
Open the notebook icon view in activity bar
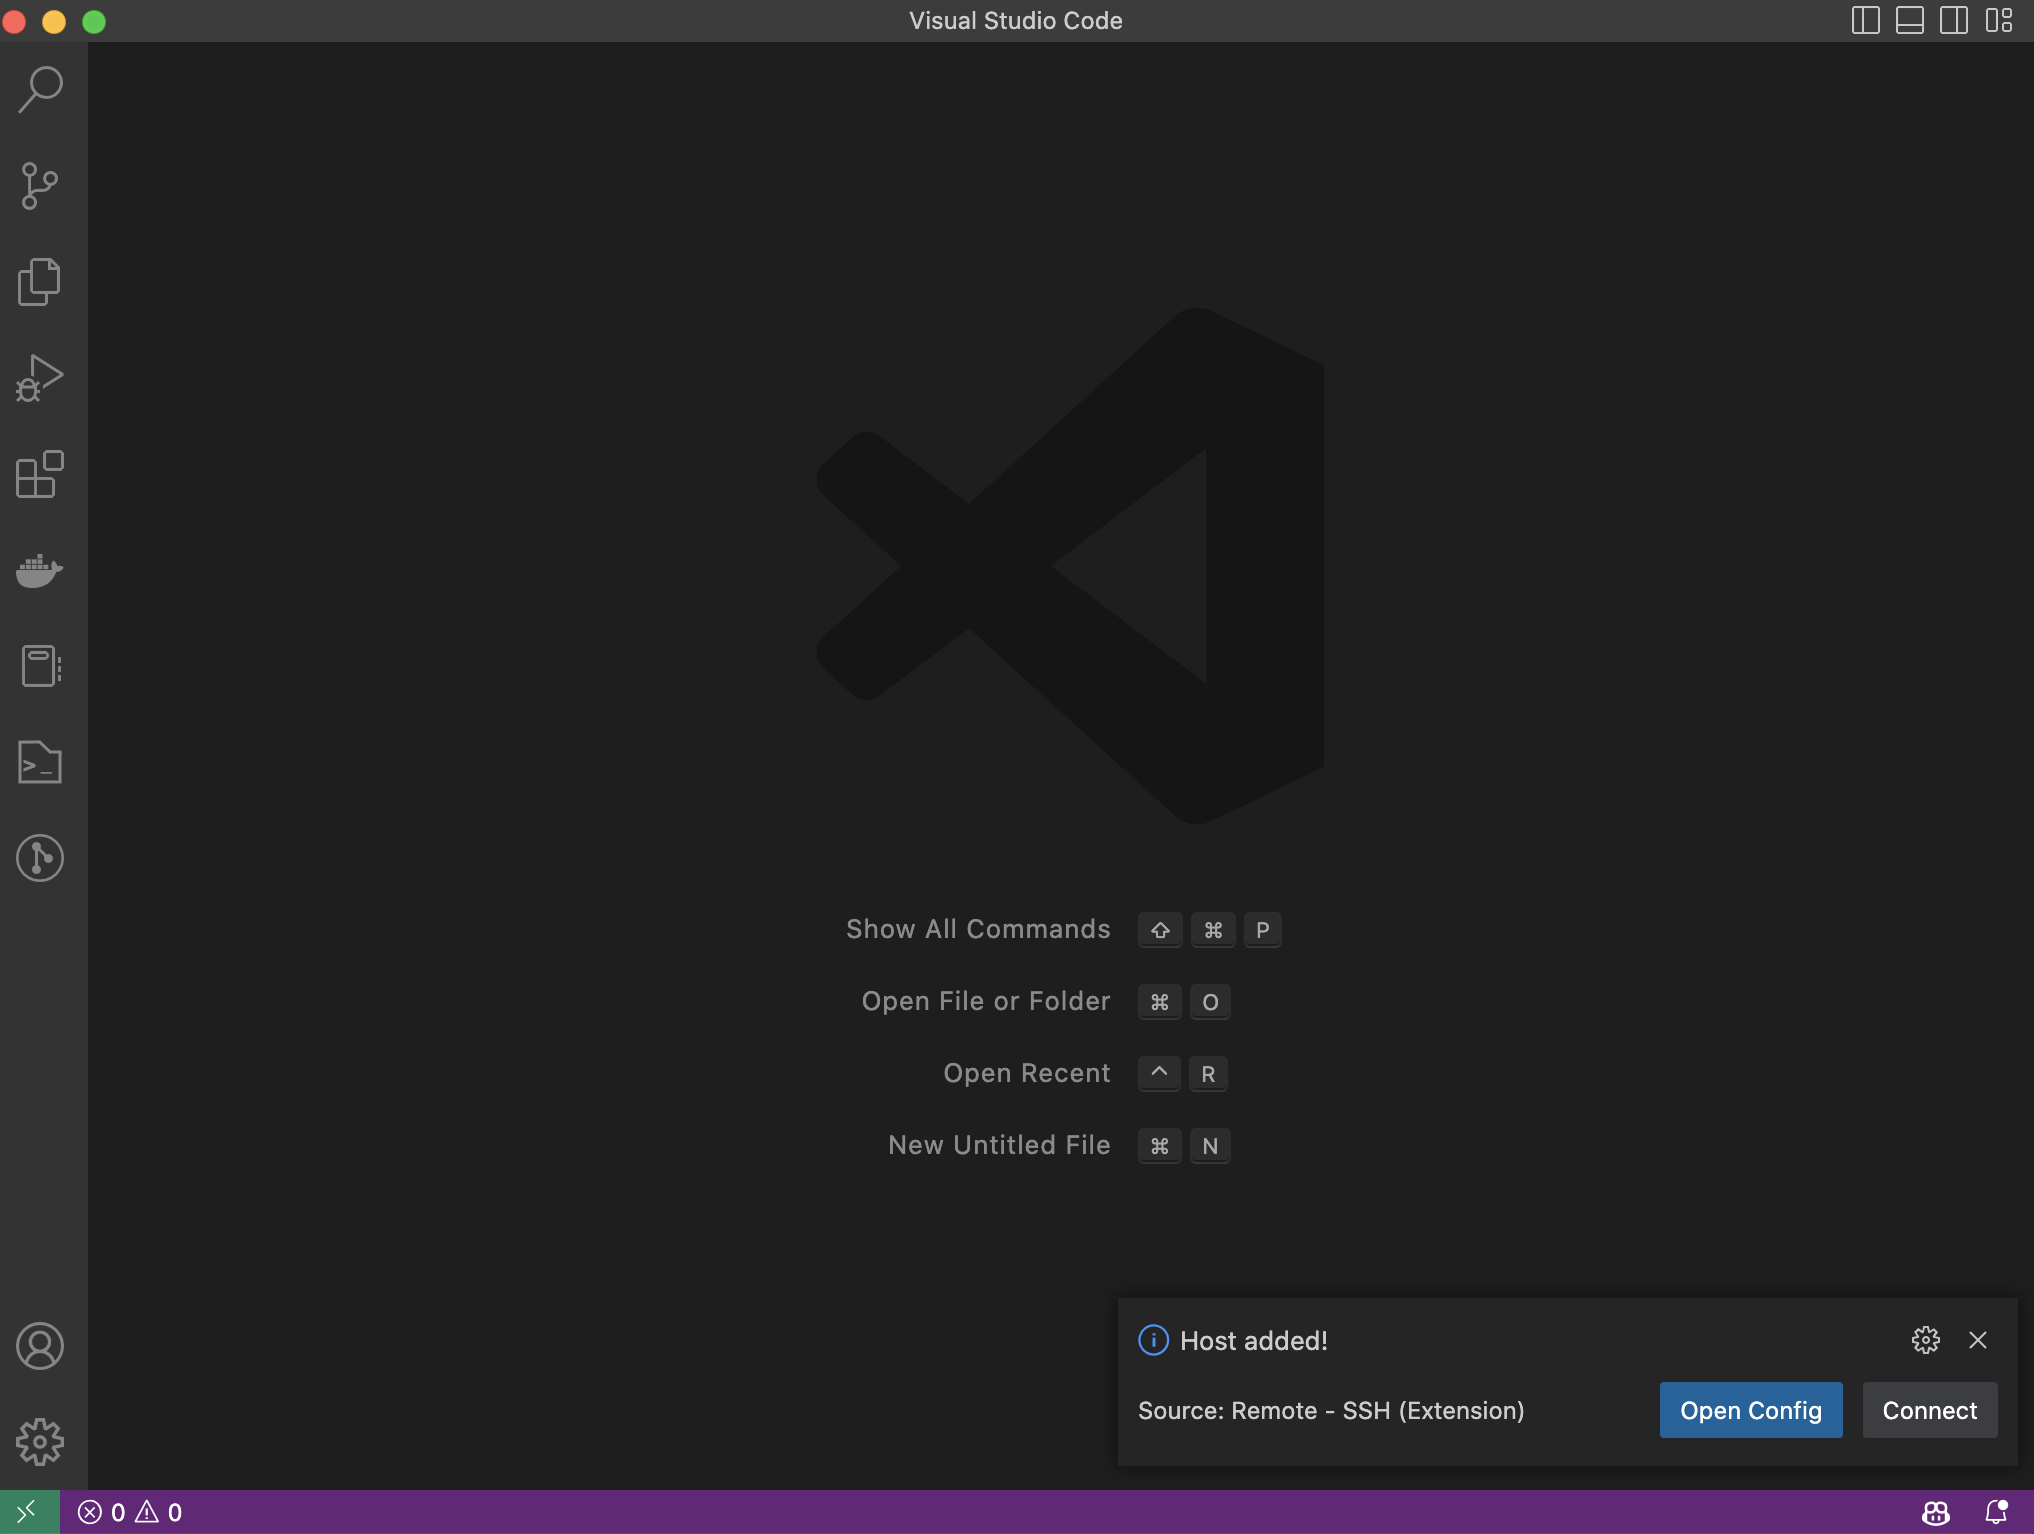[40, 666]
